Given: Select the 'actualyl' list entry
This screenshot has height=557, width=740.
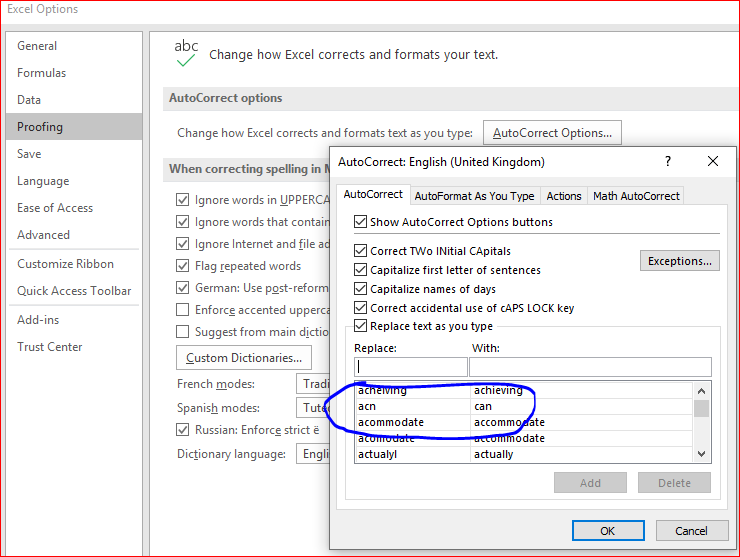Looking at the screenshot, I should pyautogui.click(x=523, y=454).
